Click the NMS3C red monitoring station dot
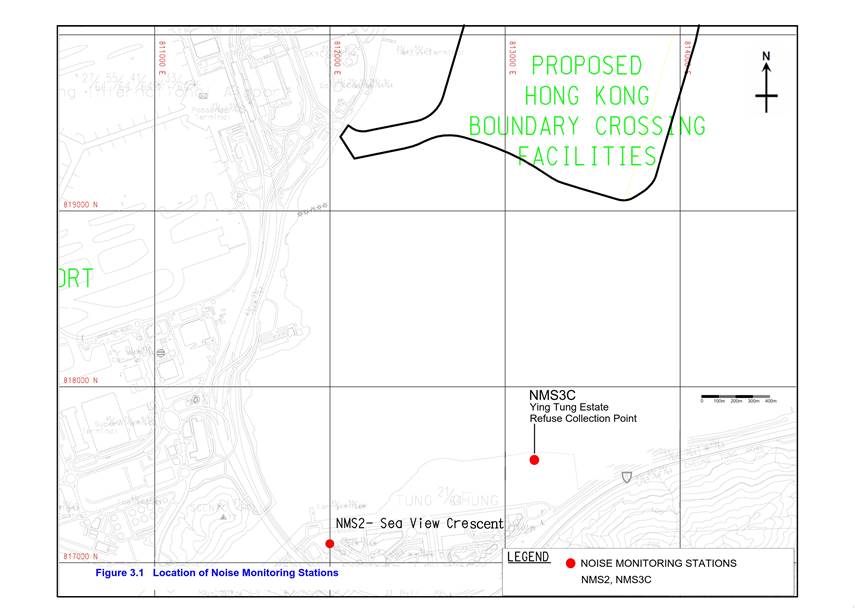The width and height of the screenshot is (867, 616). 534,460
